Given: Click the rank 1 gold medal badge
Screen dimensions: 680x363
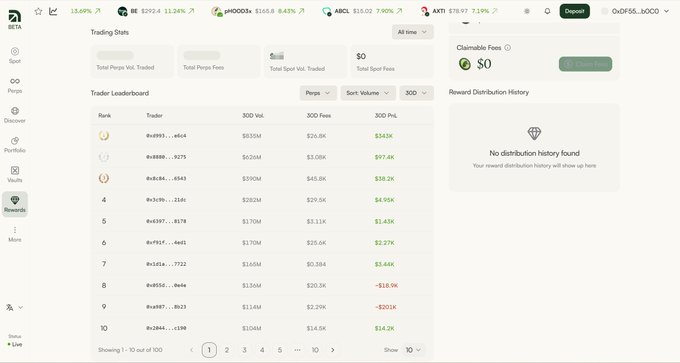Looking at the screenshot, I should coord(104,136).
